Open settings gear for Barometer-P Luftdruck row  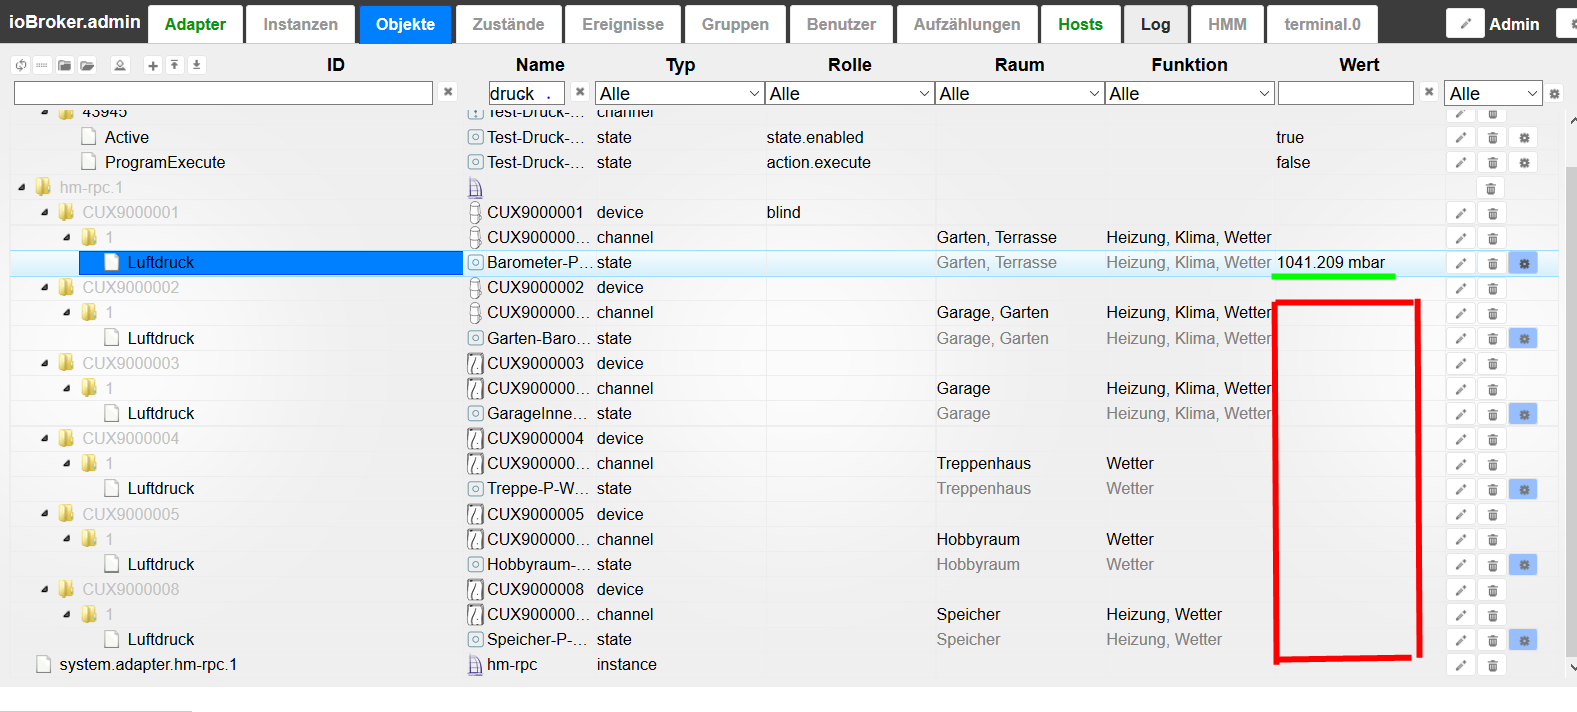coord(1524,263)
